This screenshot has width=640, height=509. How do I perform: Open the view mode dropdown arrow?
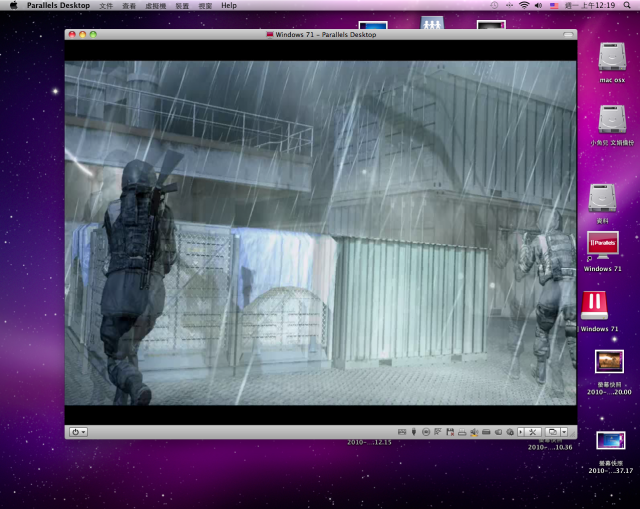564,432
